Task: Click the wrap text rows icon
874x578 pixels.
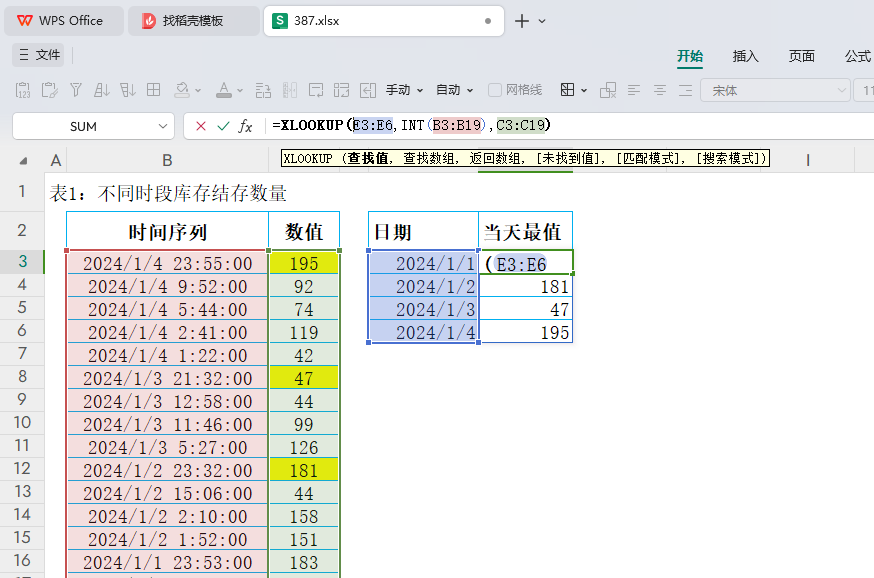Action: 263,90
